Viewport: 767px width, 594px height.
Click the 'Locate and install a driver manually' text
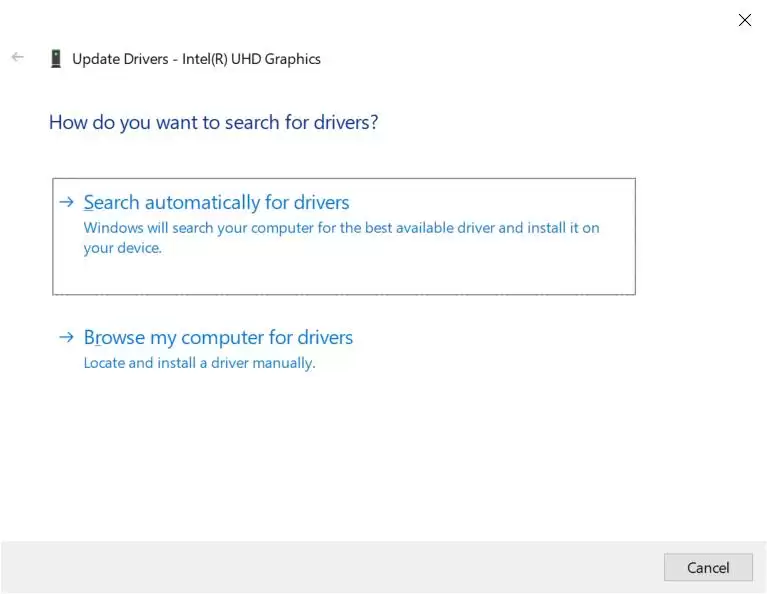199,363
